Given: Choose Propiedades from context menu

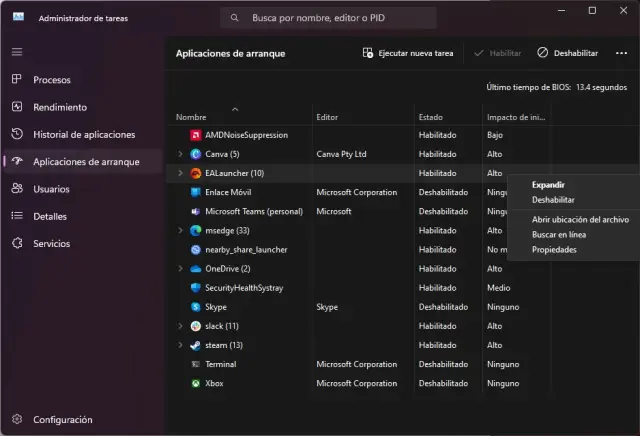Looking at the screenshot, I should [554, 249].
